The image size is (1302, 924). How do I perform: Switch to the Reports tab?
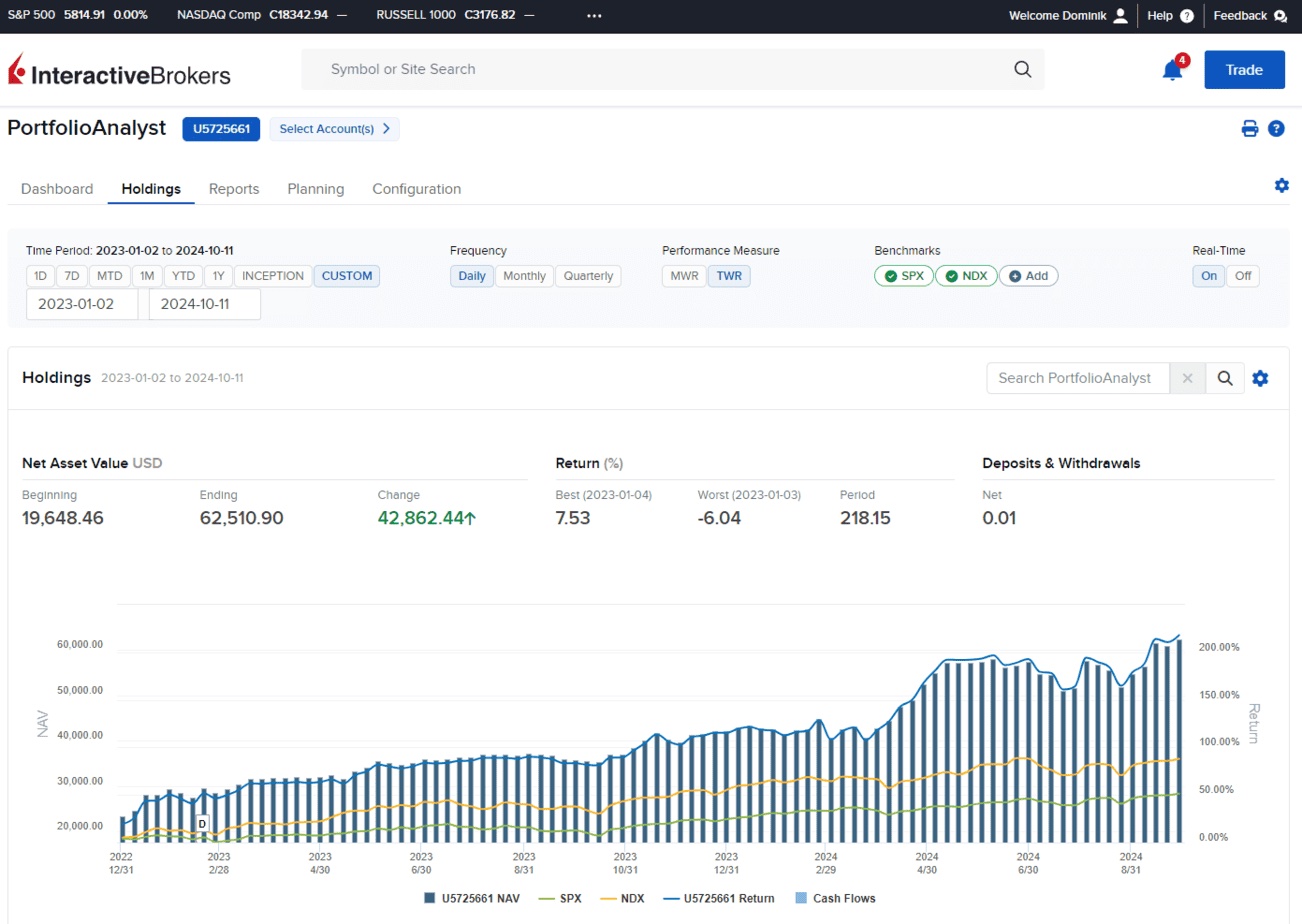(x=234, y=189)
